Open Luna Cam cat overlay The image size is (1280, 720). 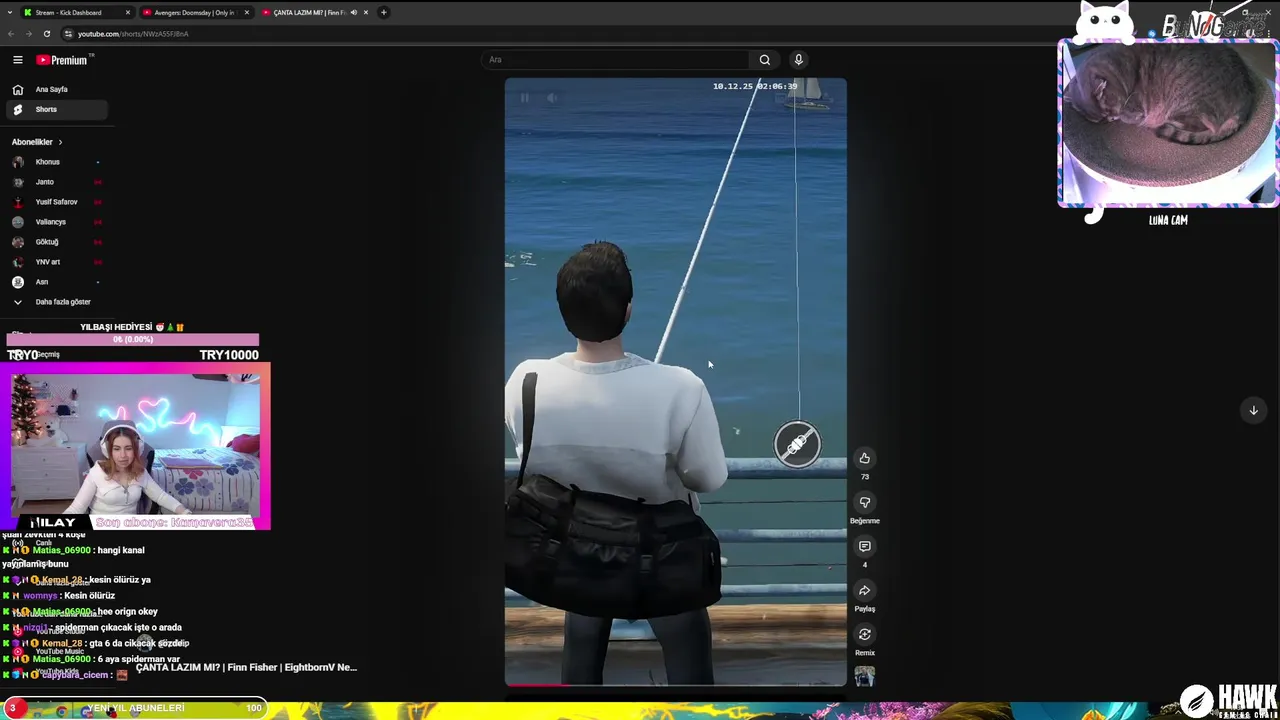1168,125
